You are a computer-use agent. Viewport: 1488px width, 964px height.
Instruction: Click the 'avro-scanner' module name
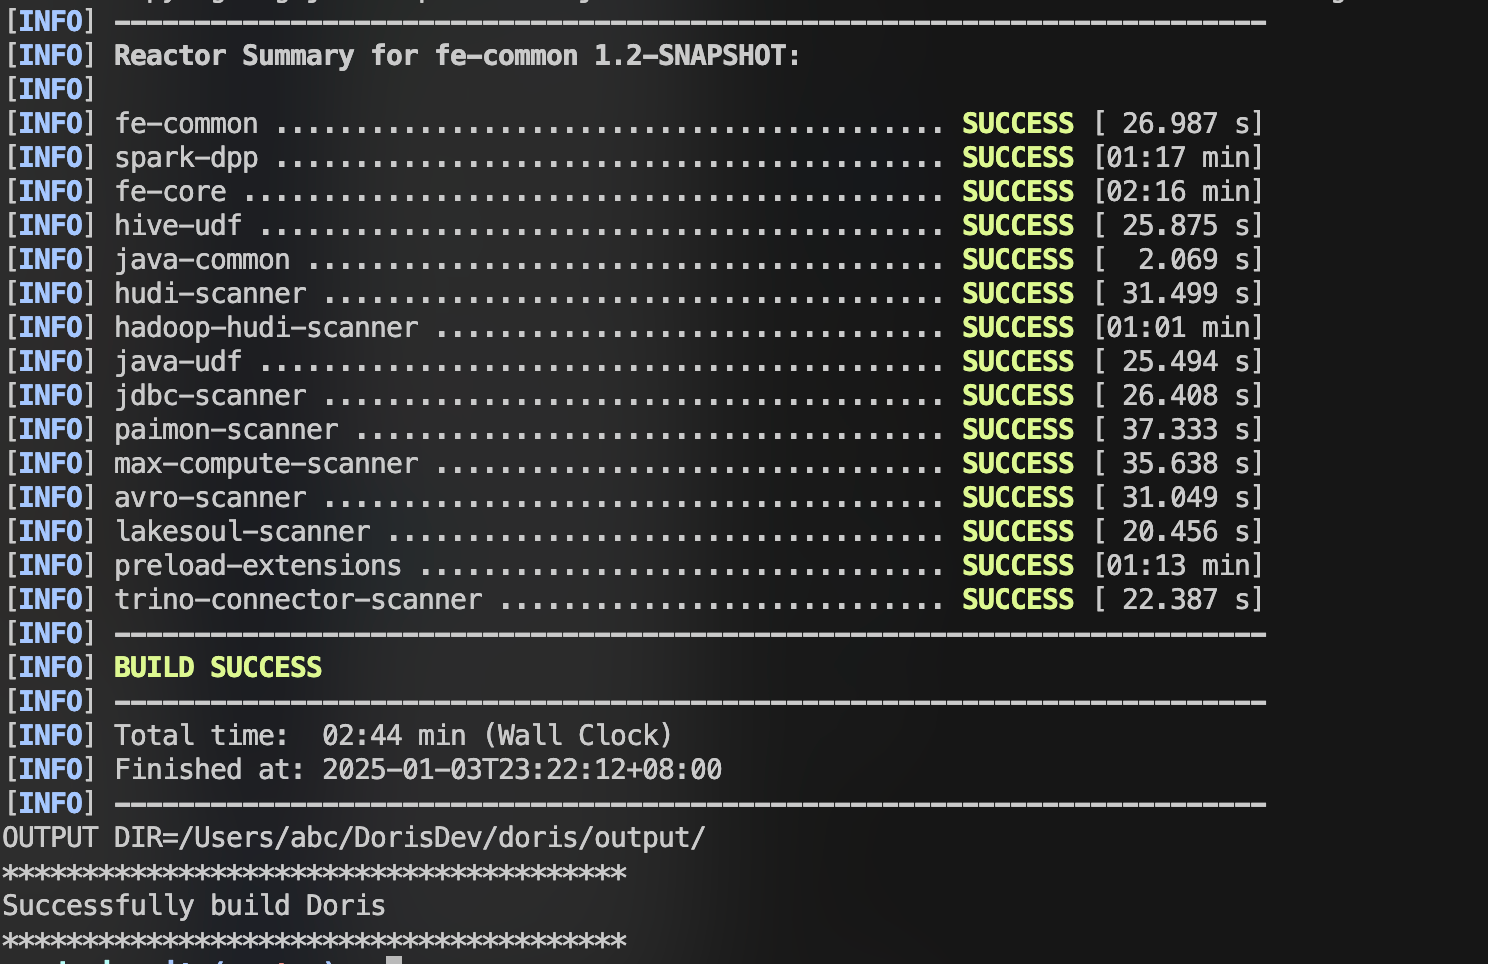click(210, 497)
